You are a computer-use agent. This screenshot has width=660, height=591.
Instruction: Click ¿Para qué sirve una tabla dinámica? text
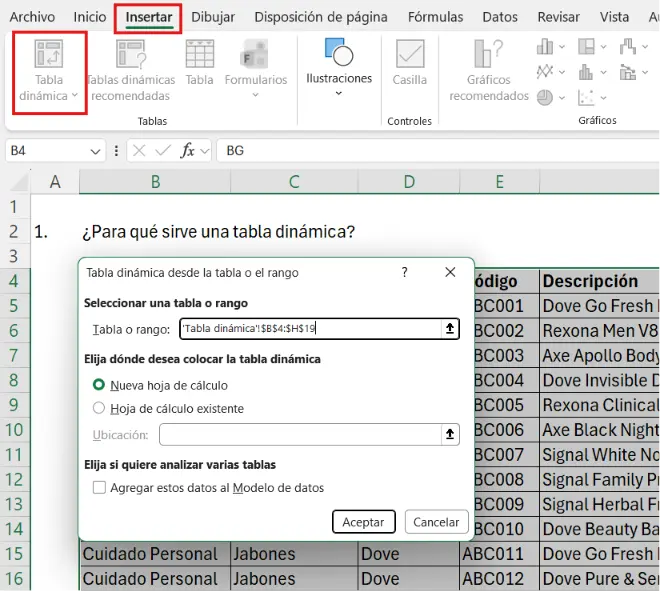pos(218,232)
